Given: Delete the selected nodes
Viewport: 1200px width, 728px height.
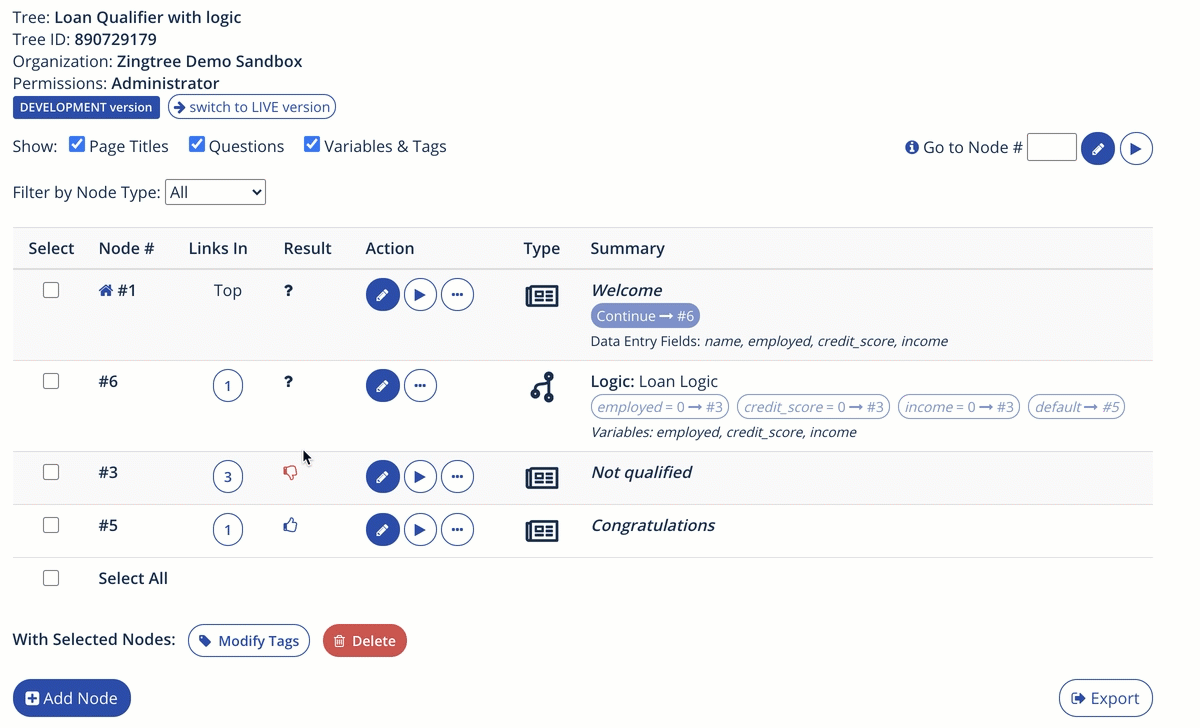Looking at the screenshot, I should click(364, 640).
